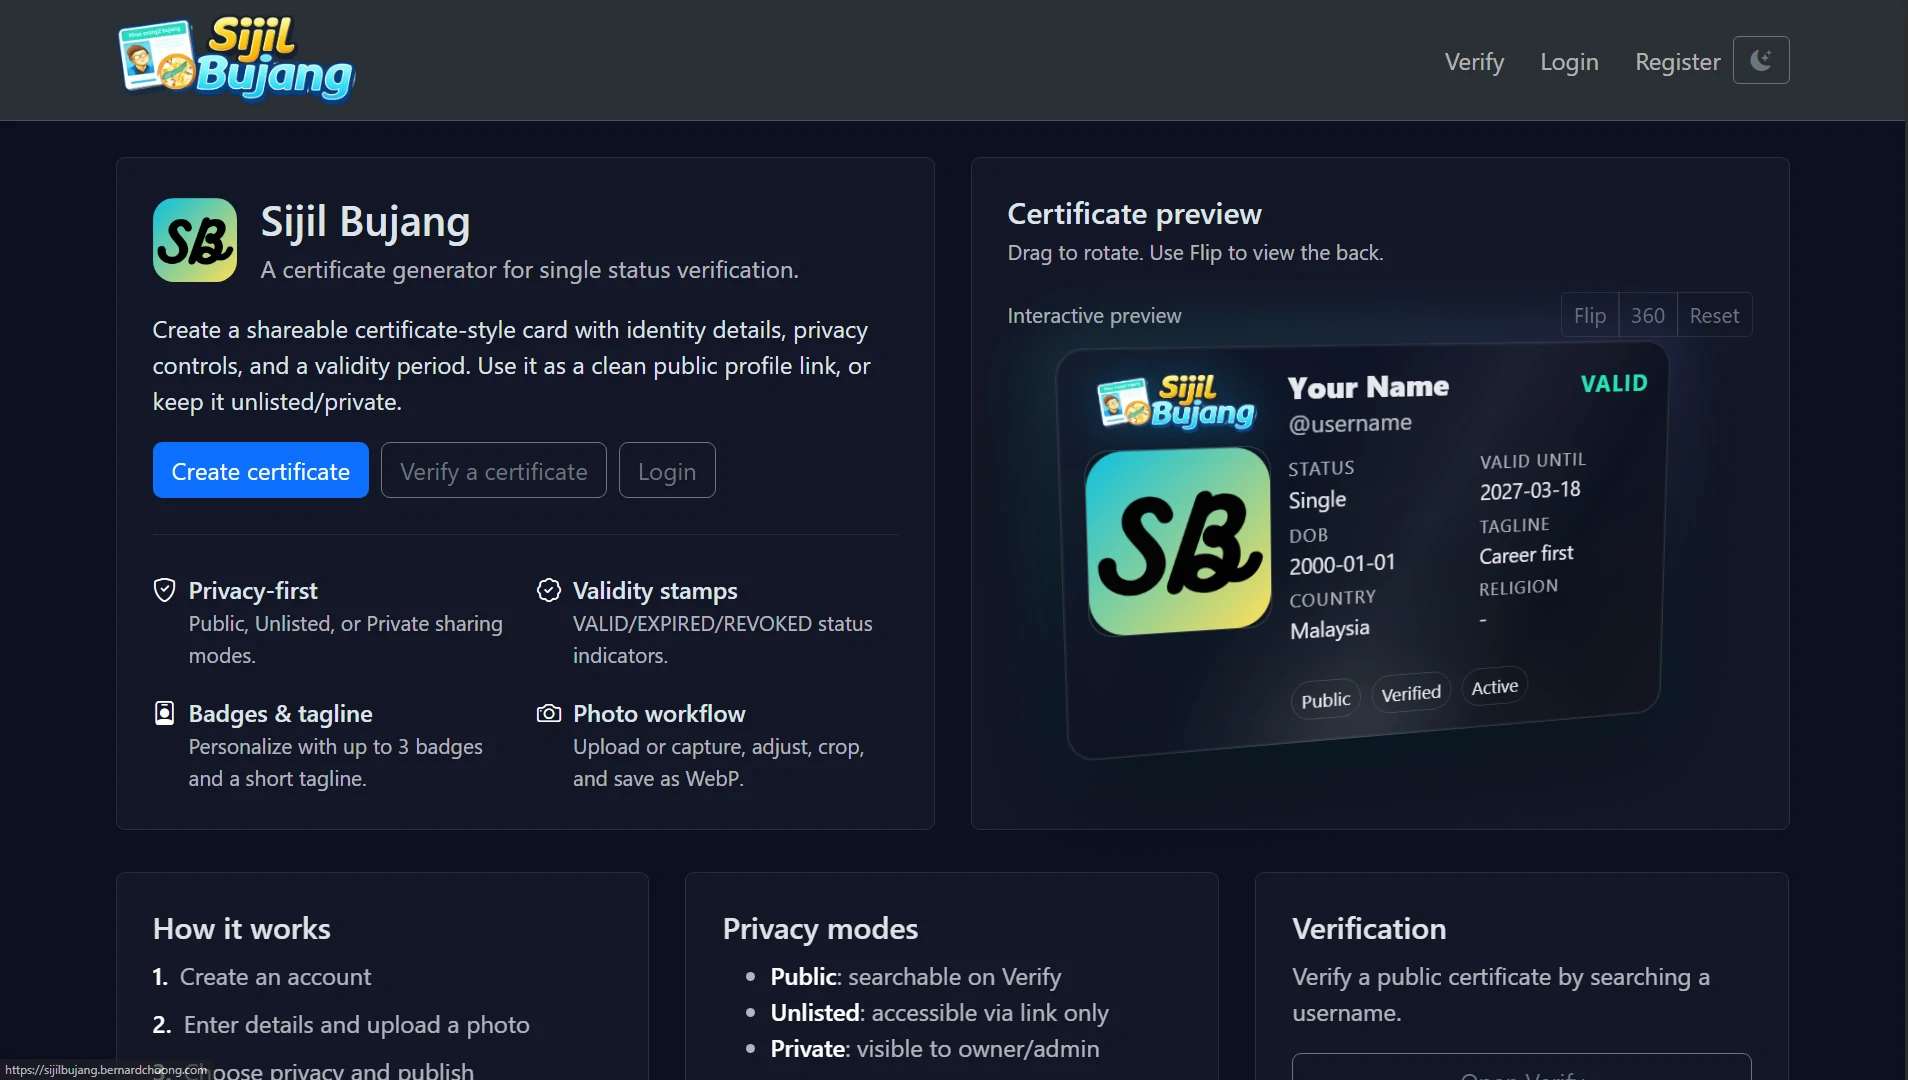Click the Photo workflow camera icon
The height and width of the screenshot is (1080, 1908).
coord(549,713)
